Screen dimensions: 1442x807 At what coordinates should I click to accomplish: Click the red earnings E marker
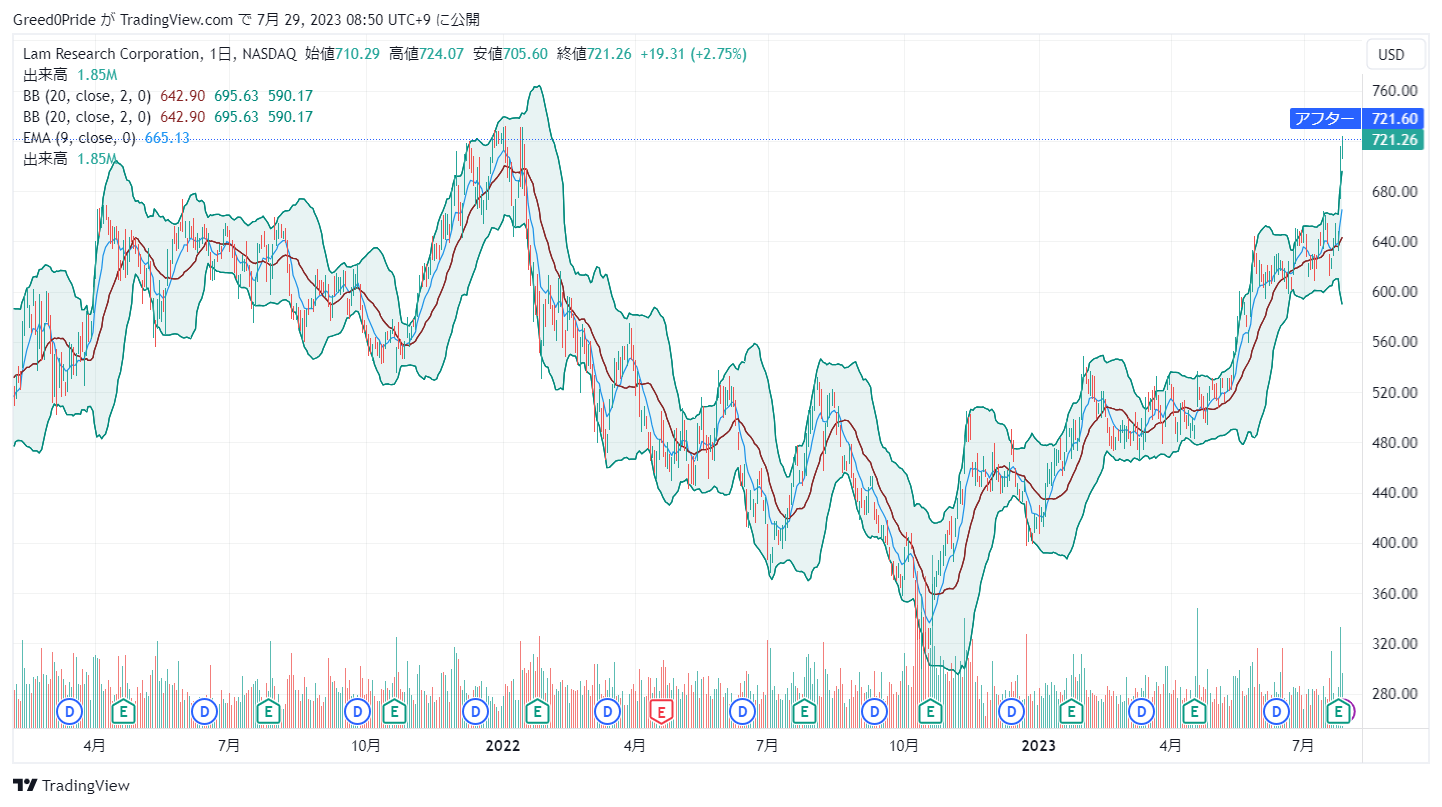[659, 712]
